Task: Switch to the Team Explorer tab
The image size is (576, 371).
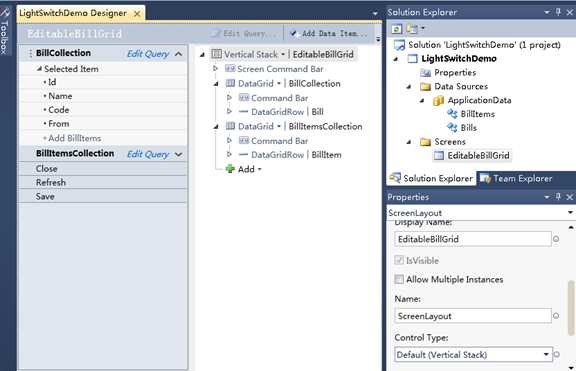Action: pos(516,178)
